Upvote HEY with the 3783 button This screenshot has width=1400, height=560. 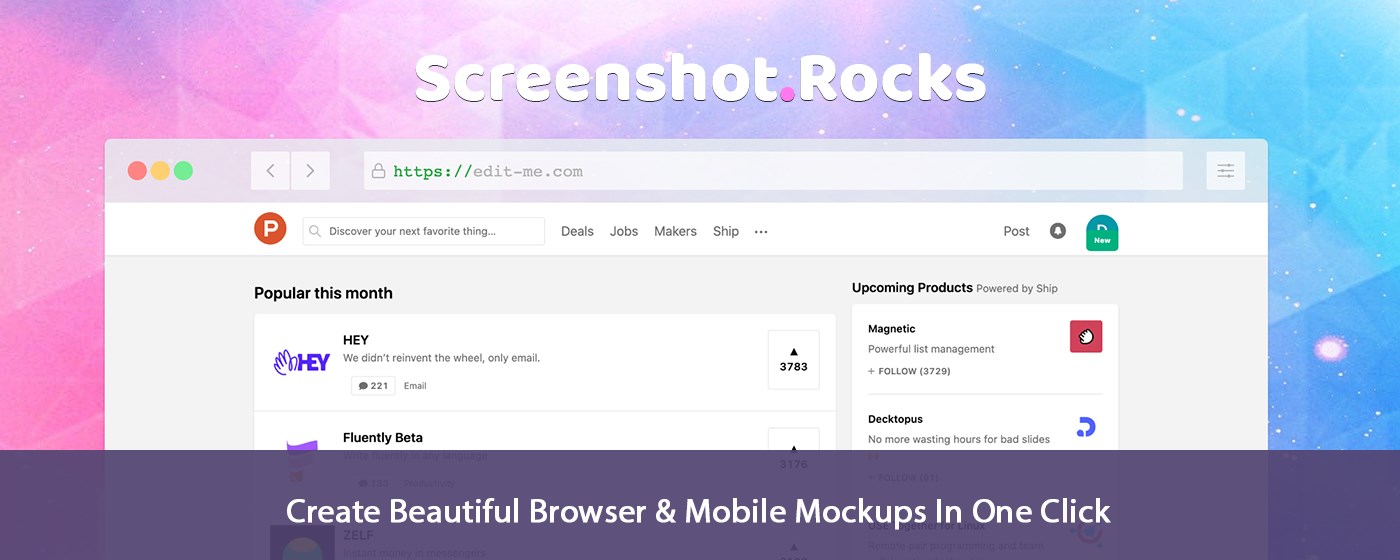[x=794, y=360]
